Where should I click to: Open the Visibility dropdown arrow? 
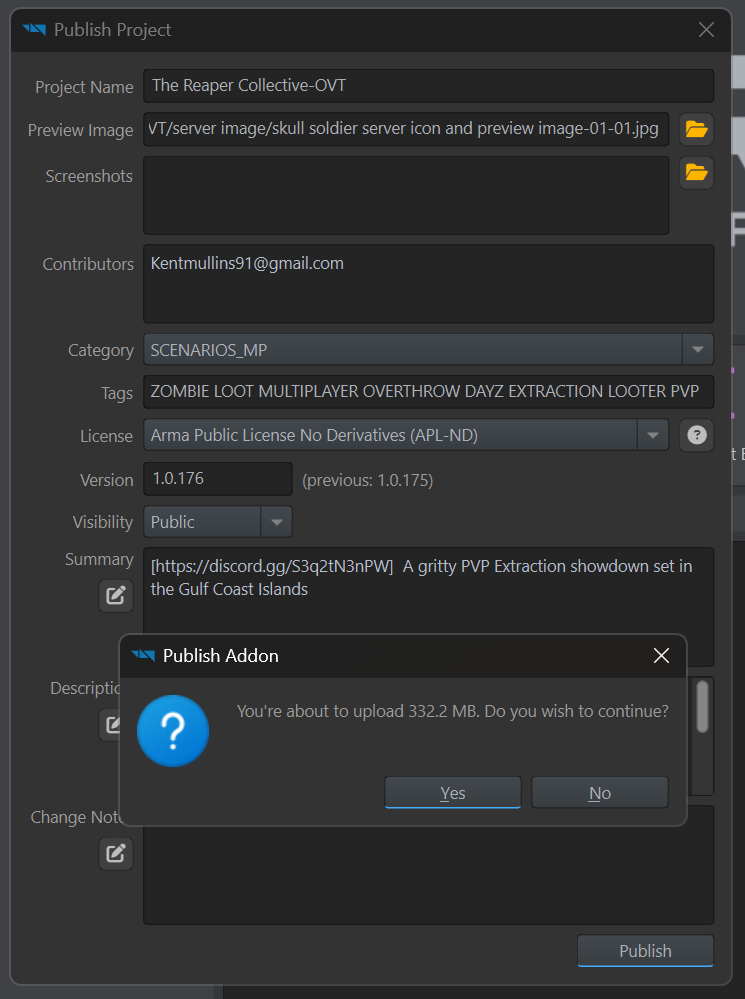[x=277, y=522]
